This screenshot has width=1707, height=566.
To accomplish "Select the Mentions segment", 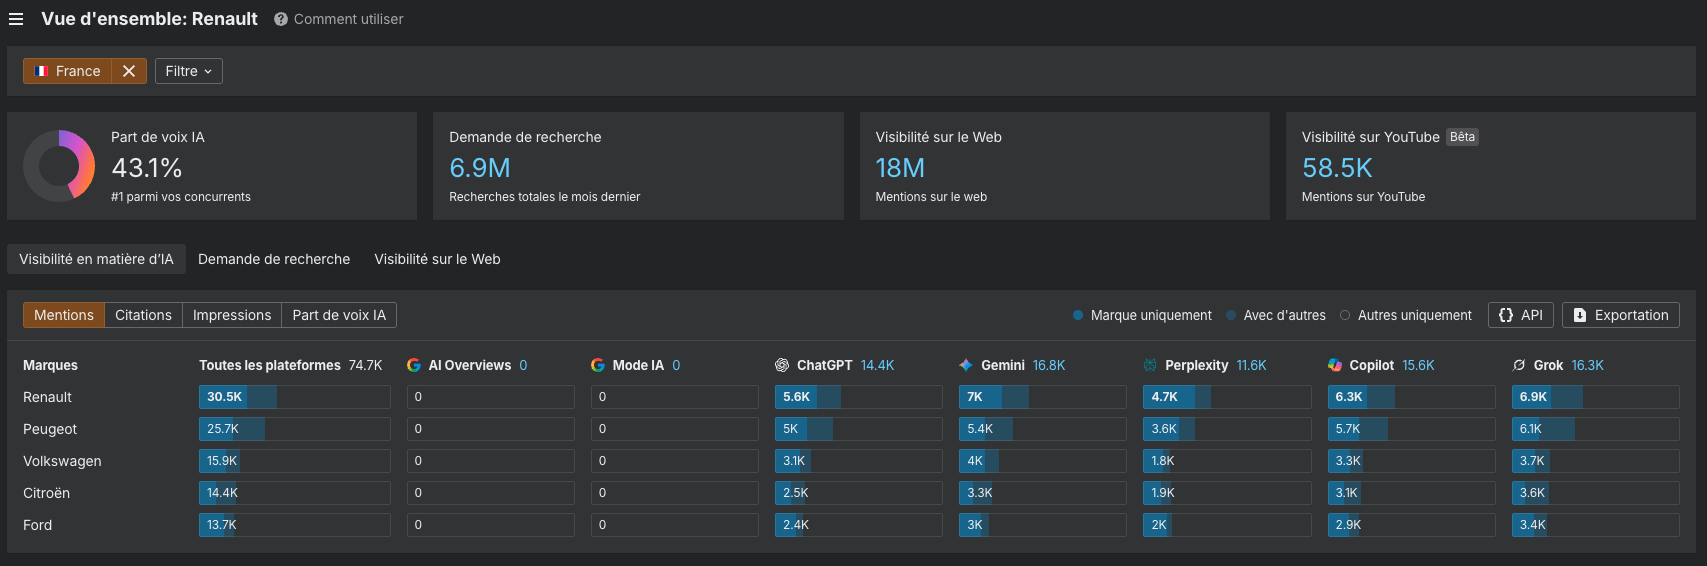I will click(64, 315).
